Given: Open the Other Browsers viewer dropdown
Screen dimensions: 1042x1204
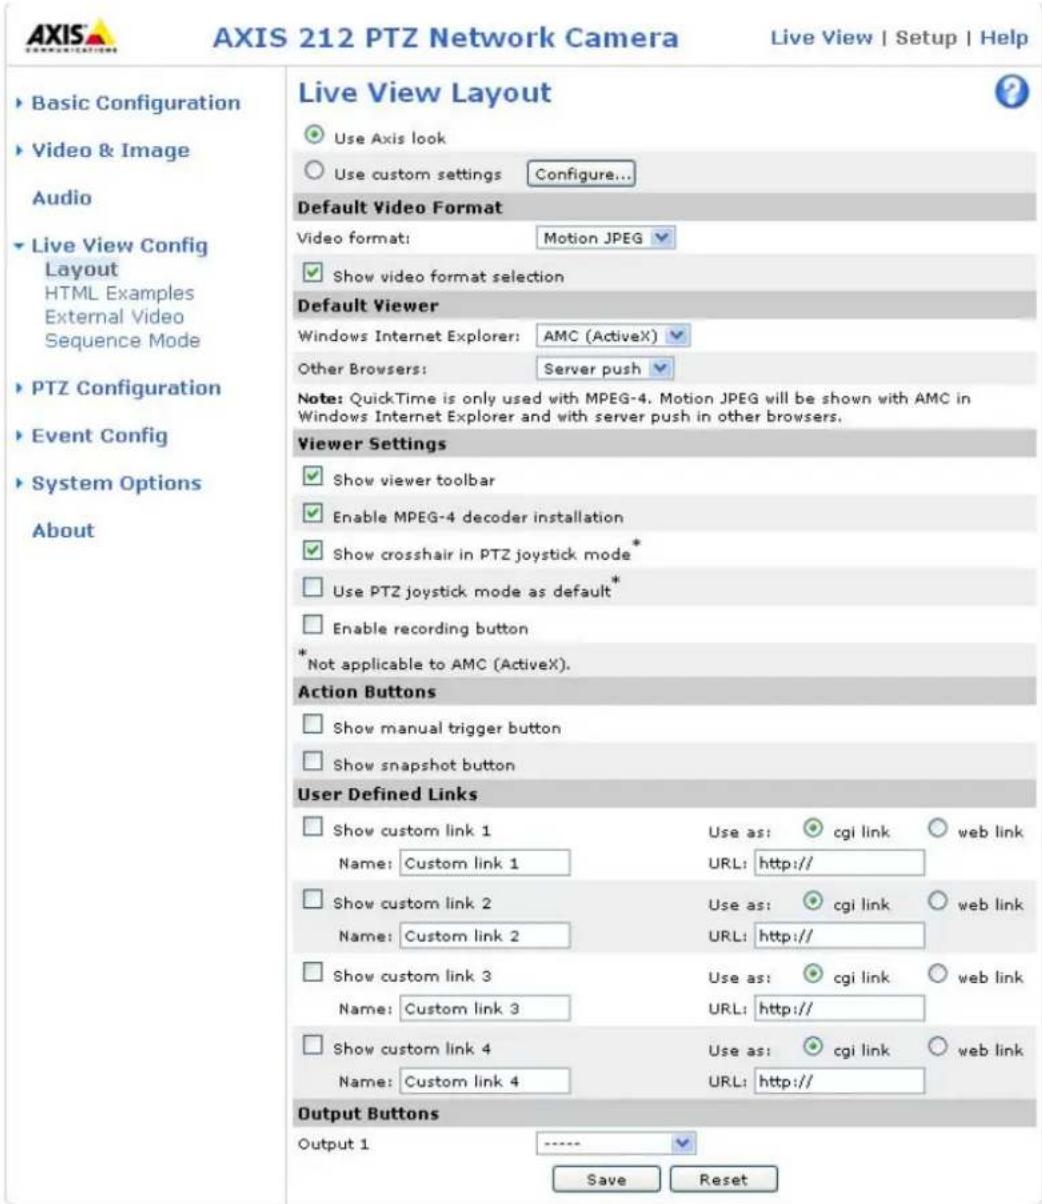Looking at the screenshot, I should 606,368.
